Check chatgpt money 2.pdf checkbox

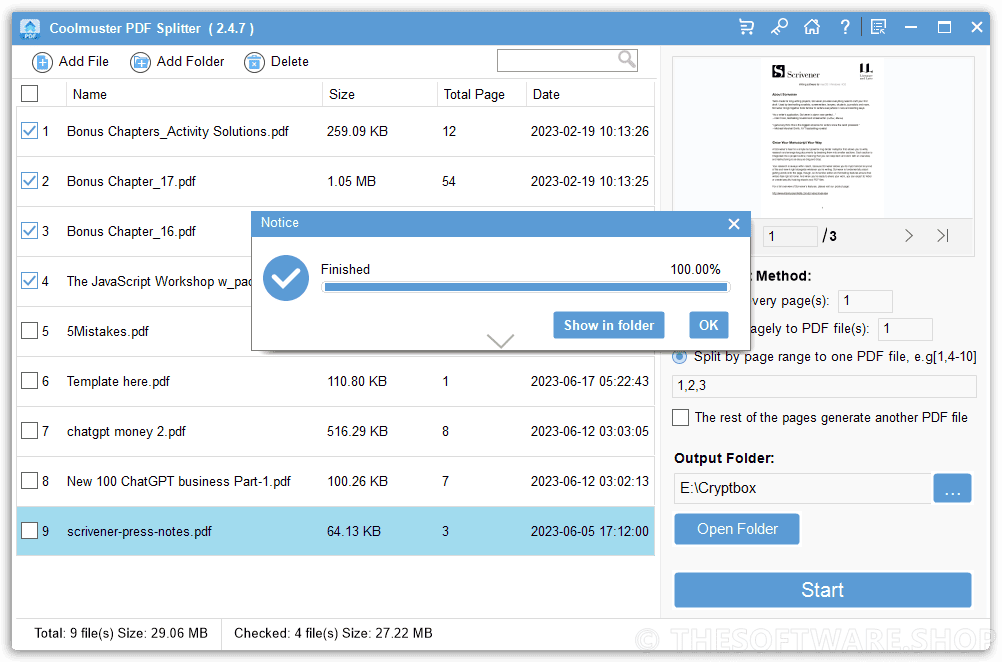click(x=29, y=431)
